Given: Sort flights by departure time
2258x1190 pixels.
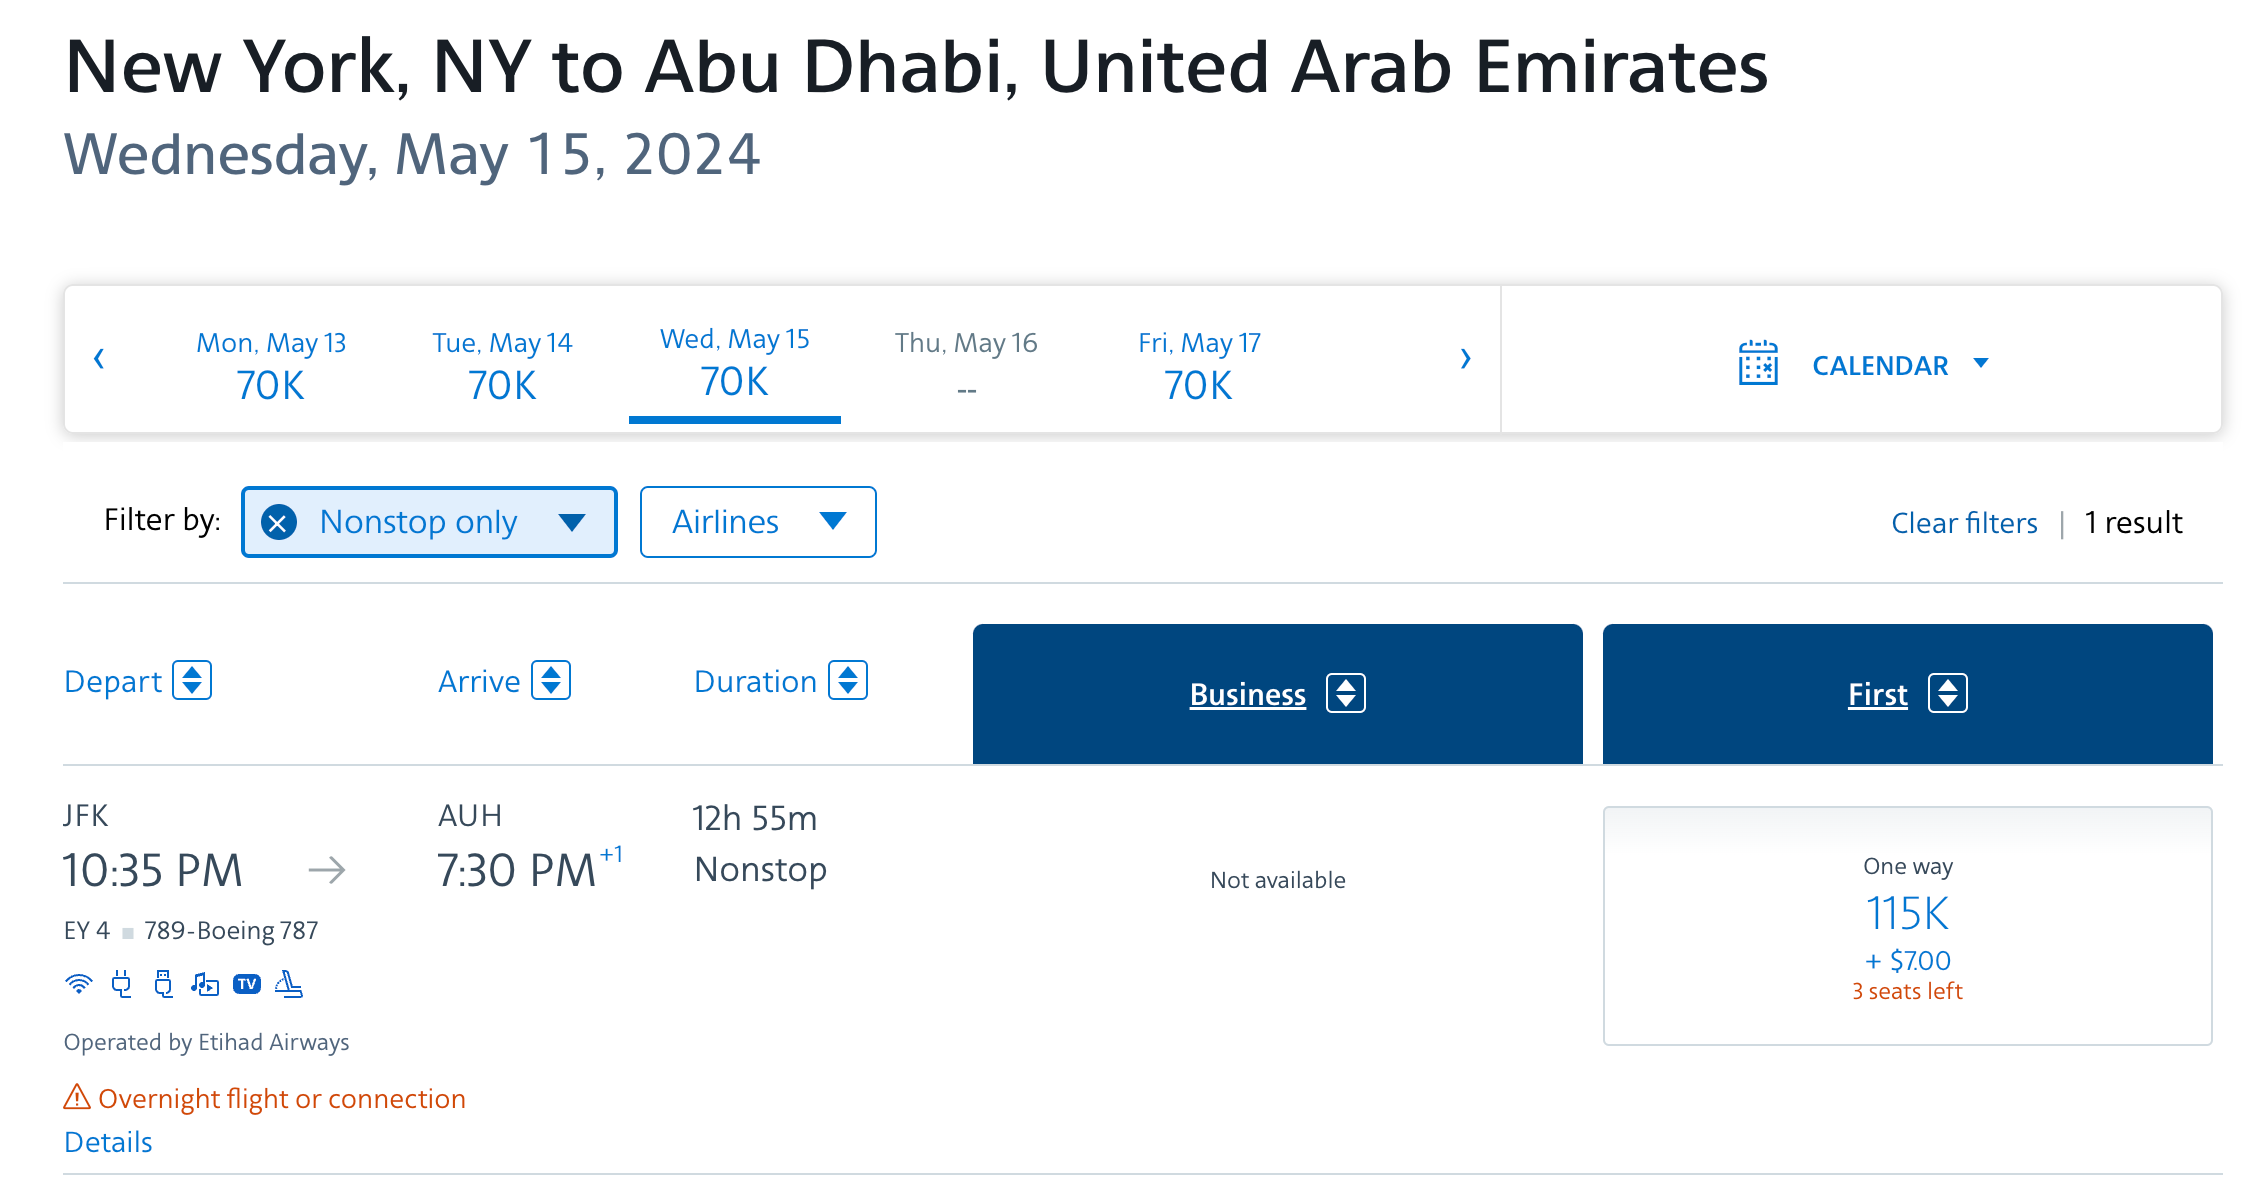Looking at the screenshot, I should (x=192, y=681).
